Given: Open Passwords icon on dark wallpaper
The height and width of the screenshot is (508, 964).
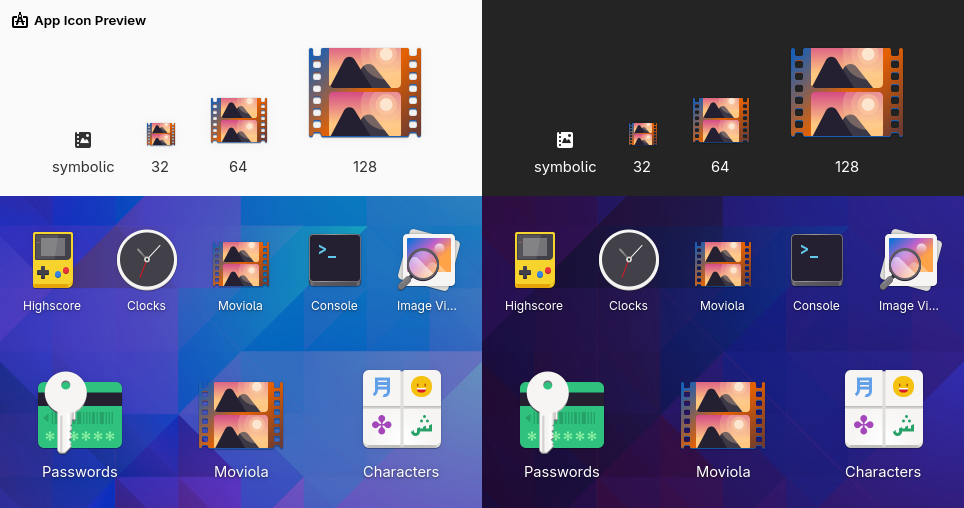Looking at the screenshot, I should (x=562, y=412).
